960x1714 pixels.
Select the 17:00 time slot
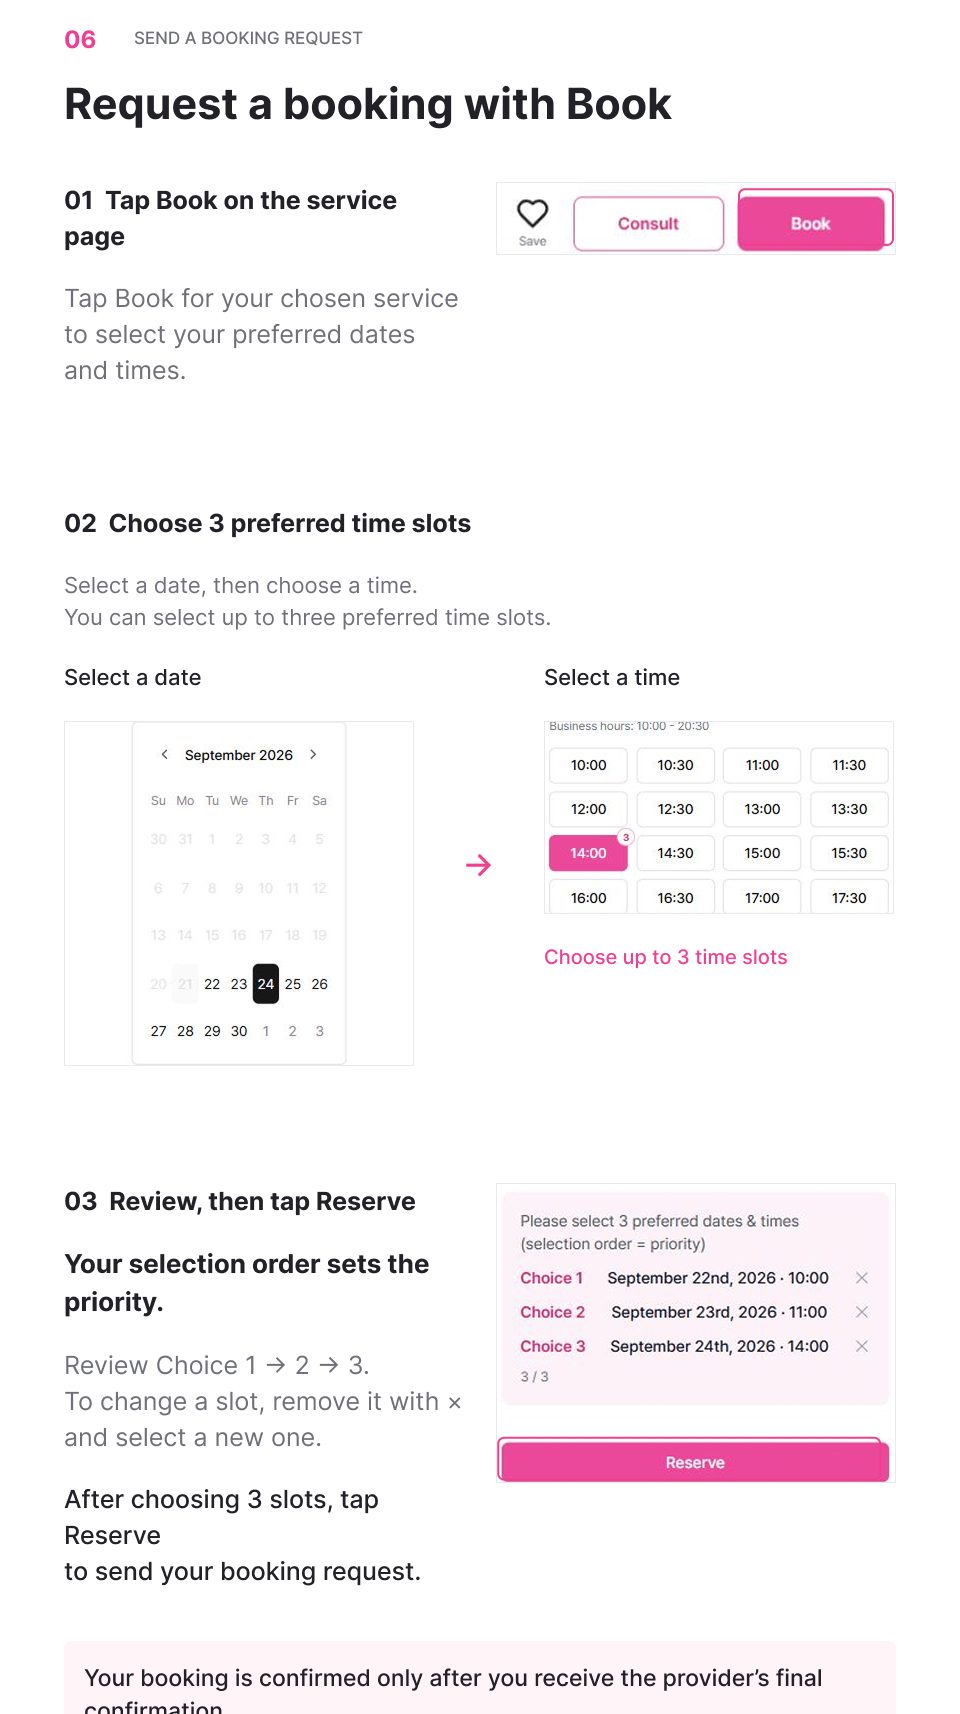tap(762, 897)
